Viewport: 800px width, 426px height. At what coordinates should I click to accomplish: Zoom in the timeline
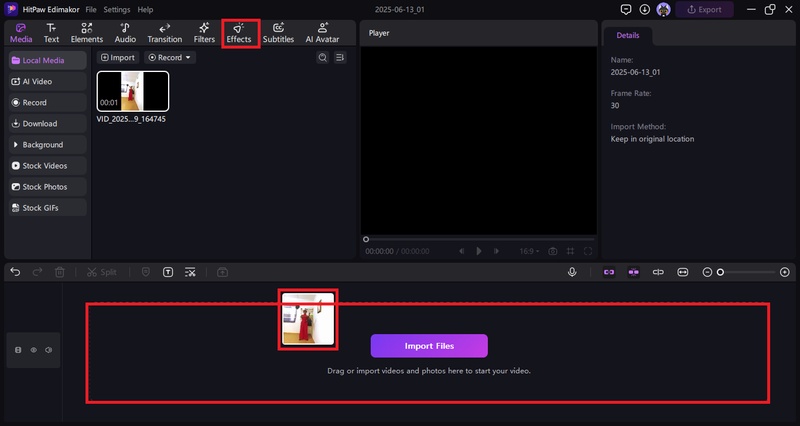[x=785, y=272]
